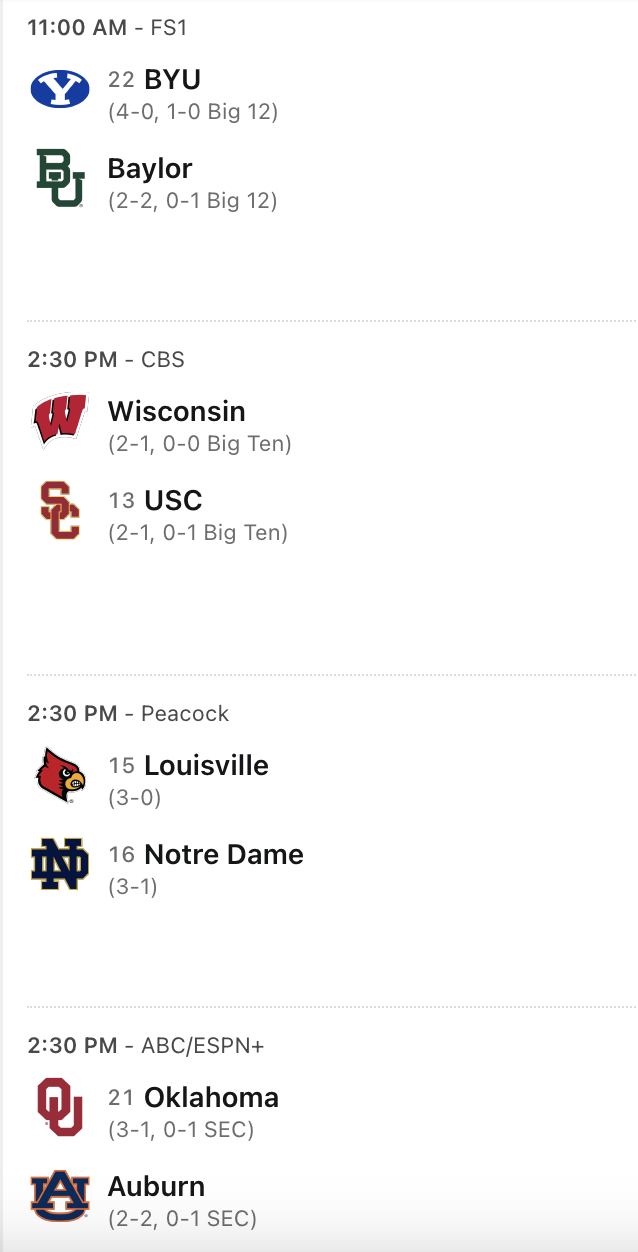Click the Wisconsin W logo

pos(60,421)
